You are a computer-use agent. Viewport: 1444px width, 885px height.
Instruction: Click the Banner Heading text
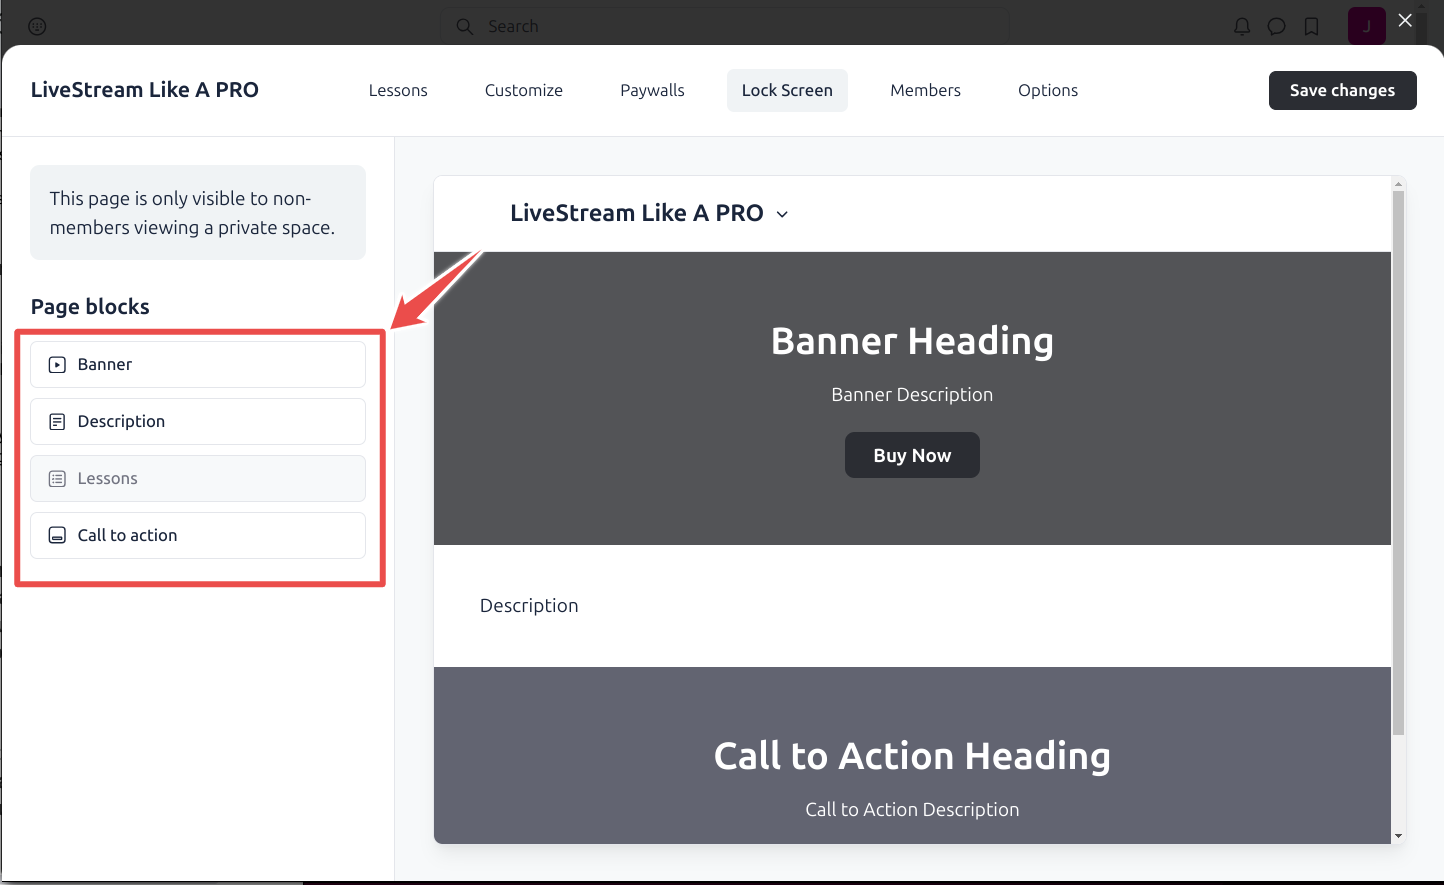[912, 341]
